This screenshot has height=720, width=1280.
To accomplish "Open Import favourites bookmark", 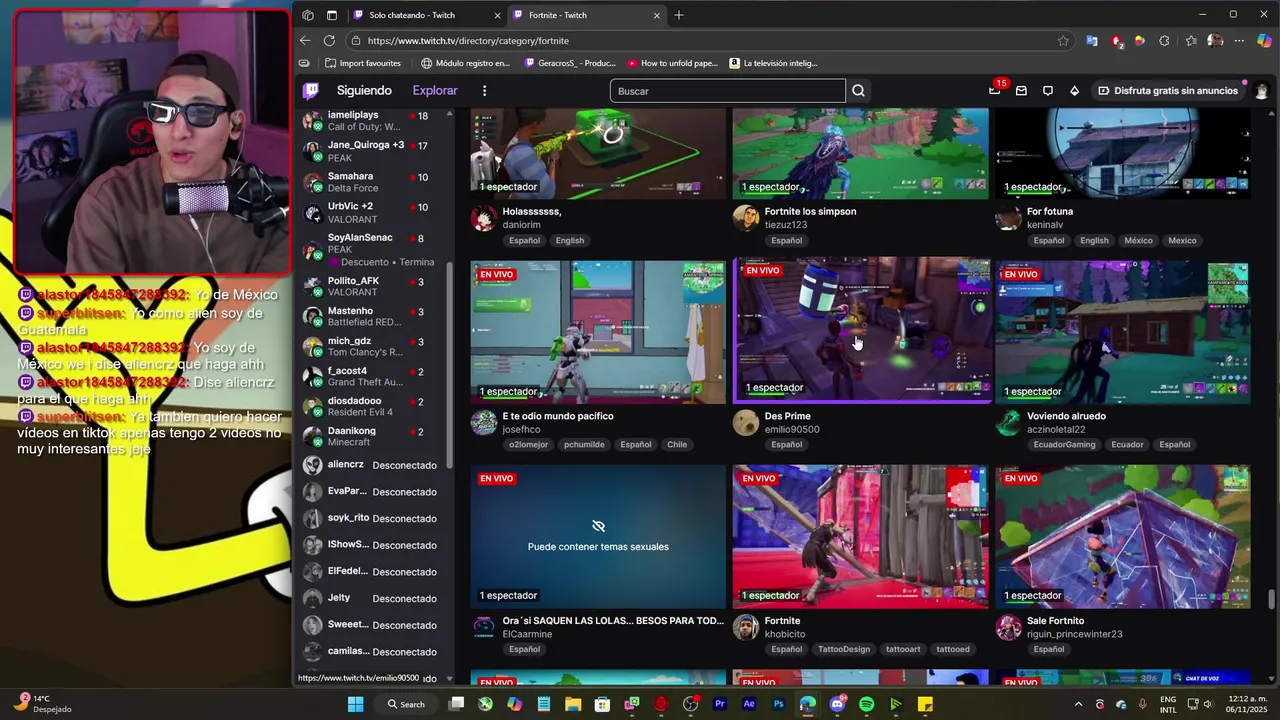I will 361,63.
